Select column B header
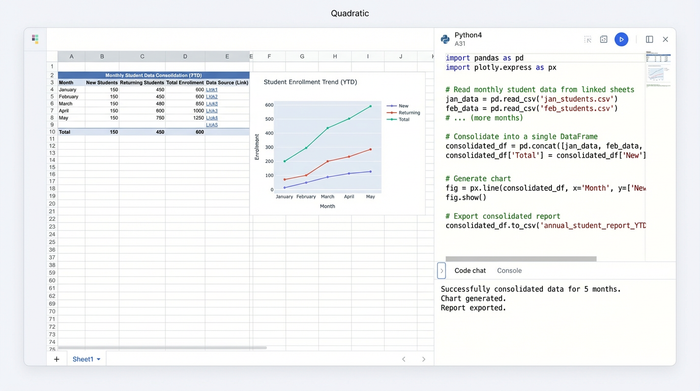Screen dimensions: 700x391 pyautogui.click(x=102, y=56)
